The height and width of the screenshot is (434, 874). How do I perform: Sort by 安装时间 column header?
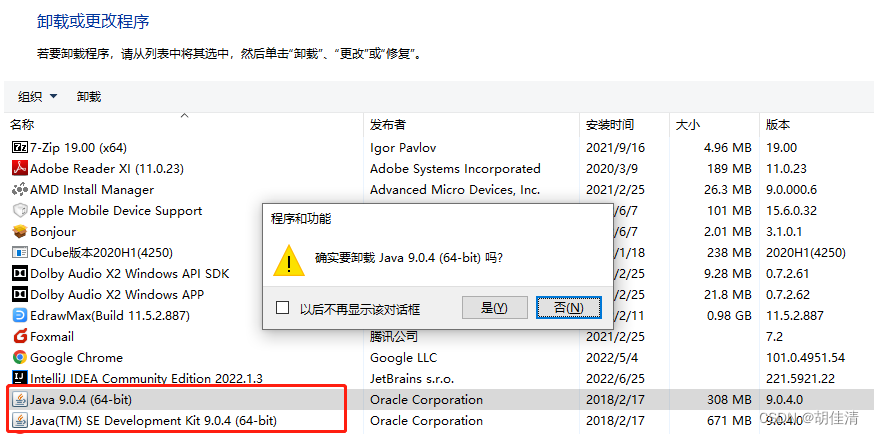(610, 125)
